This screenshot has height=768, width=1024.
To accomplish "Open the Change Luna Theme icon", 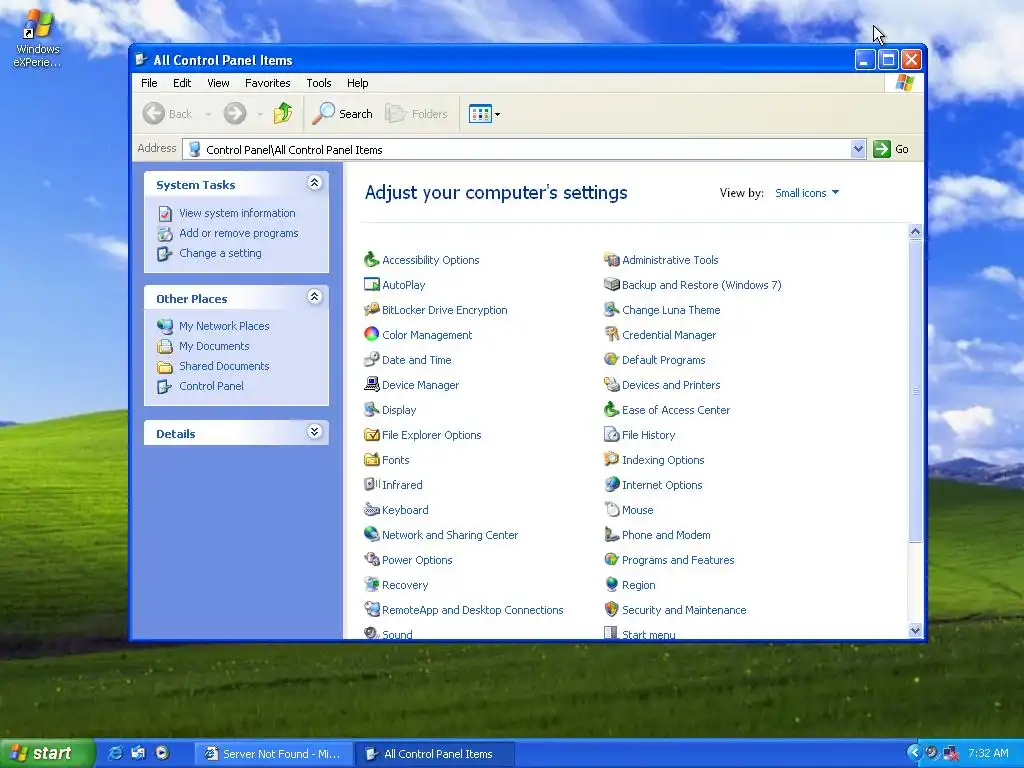I will pyautogui.click(x=611, y=310).
